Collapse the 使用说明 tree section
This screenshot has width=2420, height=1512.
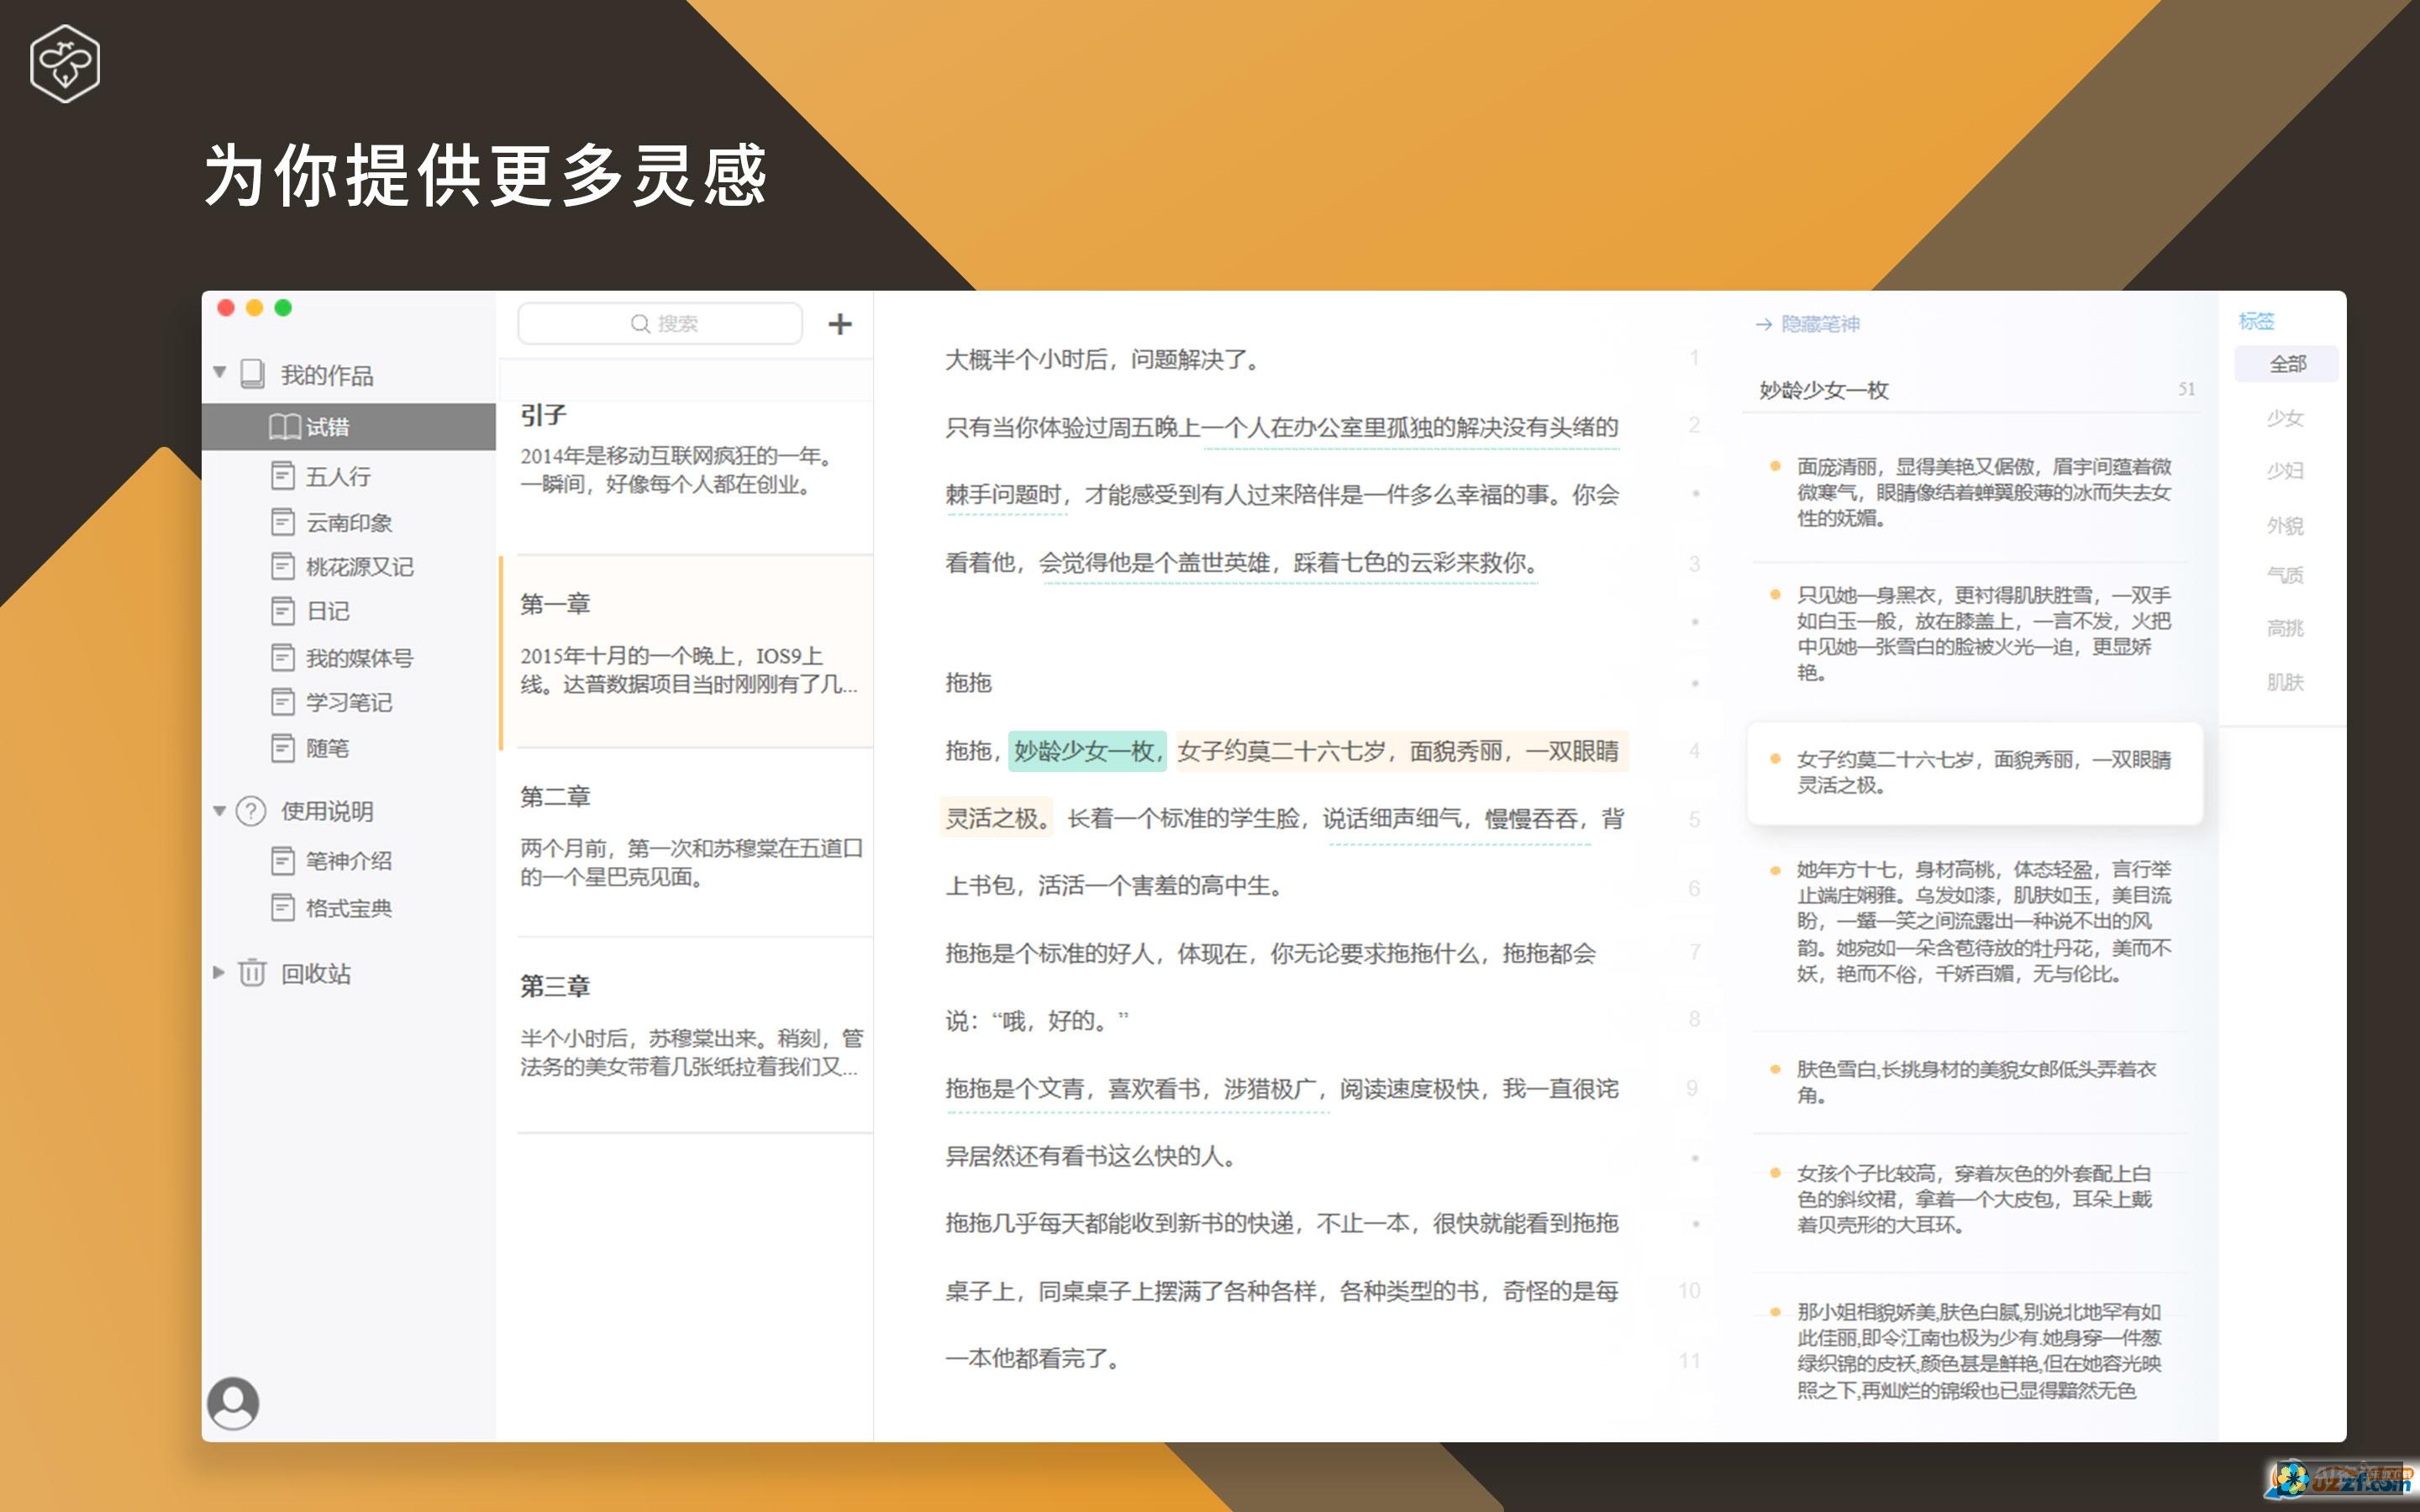click(219, 810)
